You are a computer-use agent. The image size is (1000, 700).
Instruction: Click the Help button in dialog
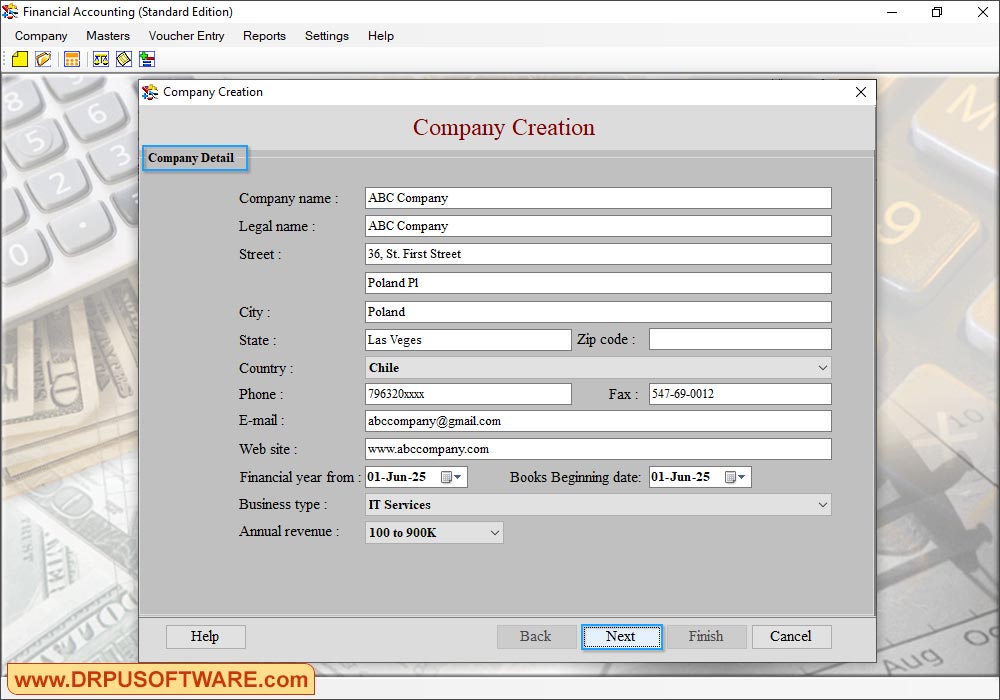point(205,637)
